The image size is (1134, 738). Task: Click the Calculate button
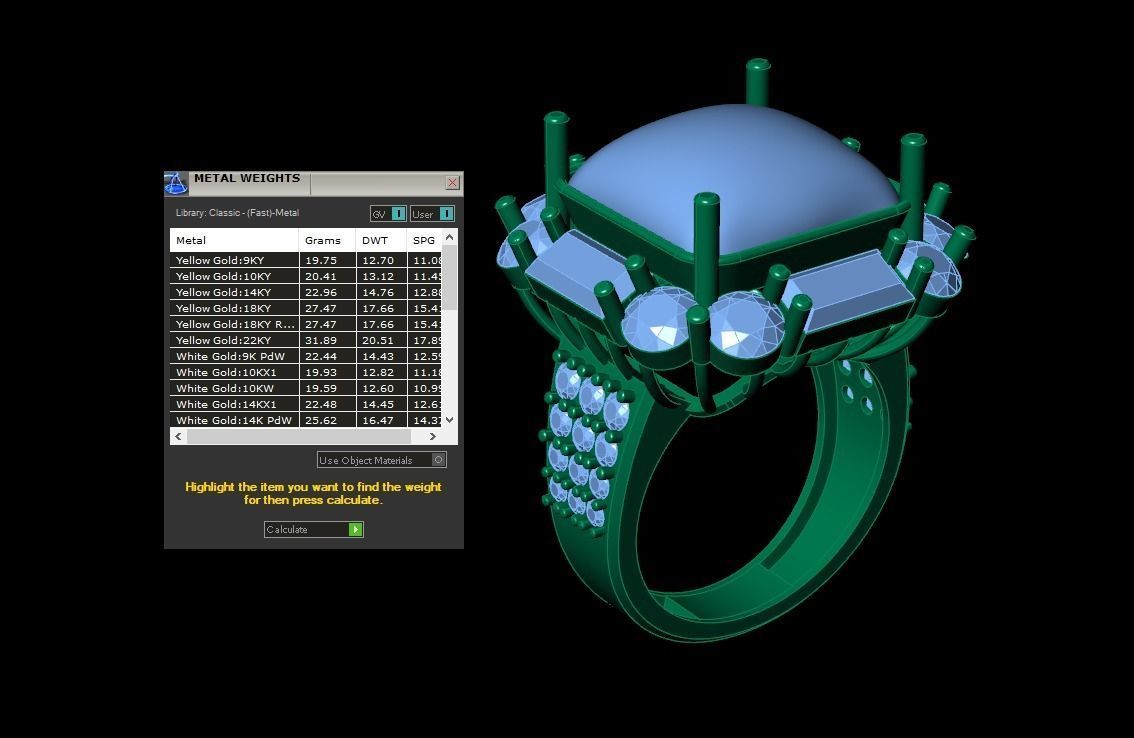tap(314, 530)
